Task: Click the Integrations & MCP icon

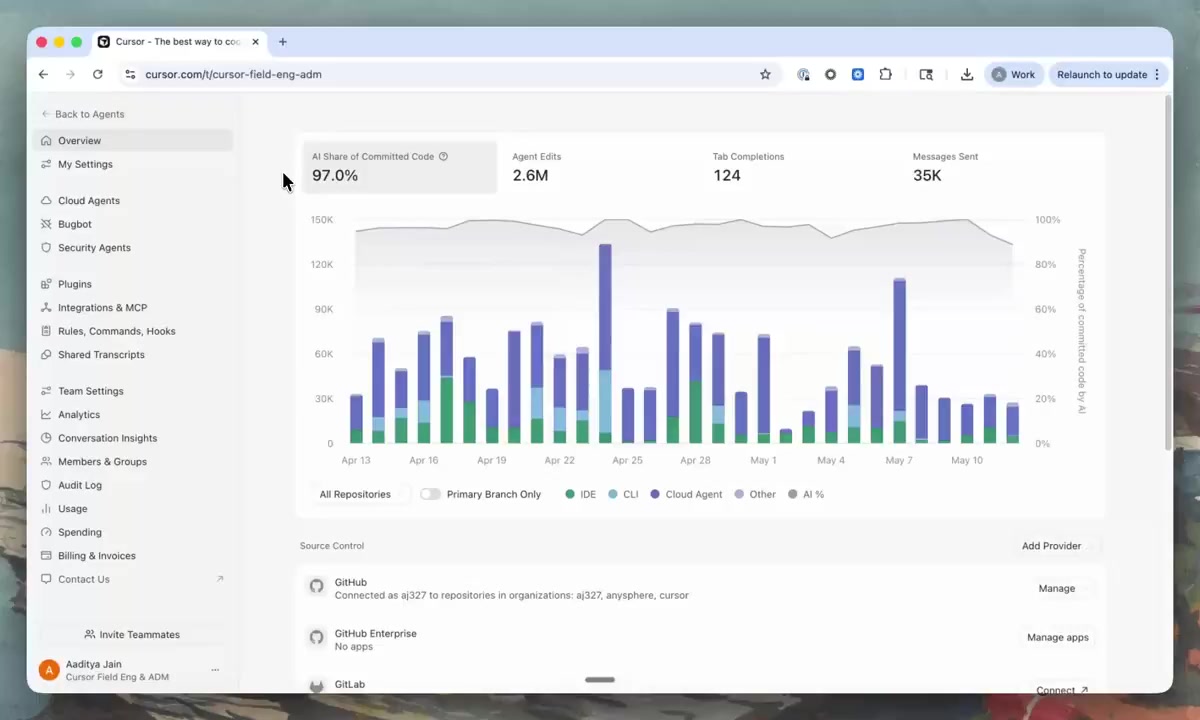Action: click(x=46, y=308)
